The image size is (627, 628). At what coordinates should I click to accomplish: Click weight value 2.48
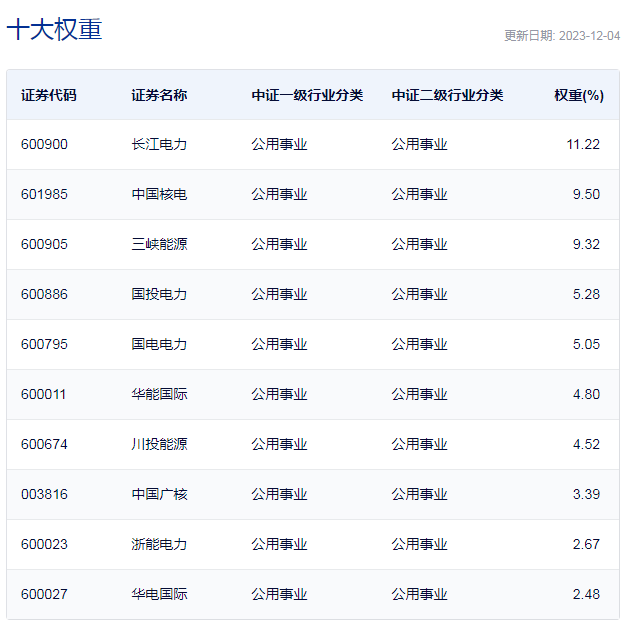pos(587,594)
